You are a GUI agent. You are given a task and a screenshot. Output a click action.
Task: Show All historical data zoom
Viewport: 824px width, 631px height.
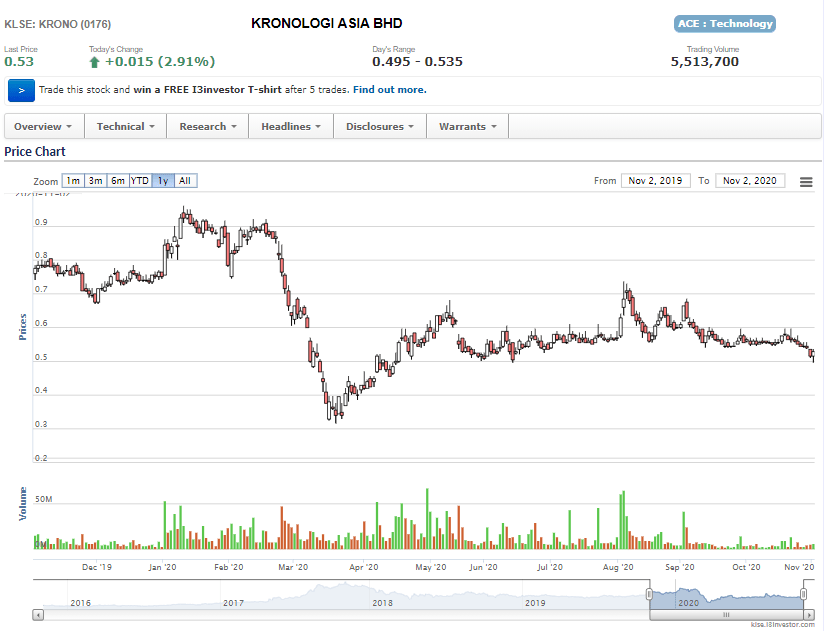[185, 181]
